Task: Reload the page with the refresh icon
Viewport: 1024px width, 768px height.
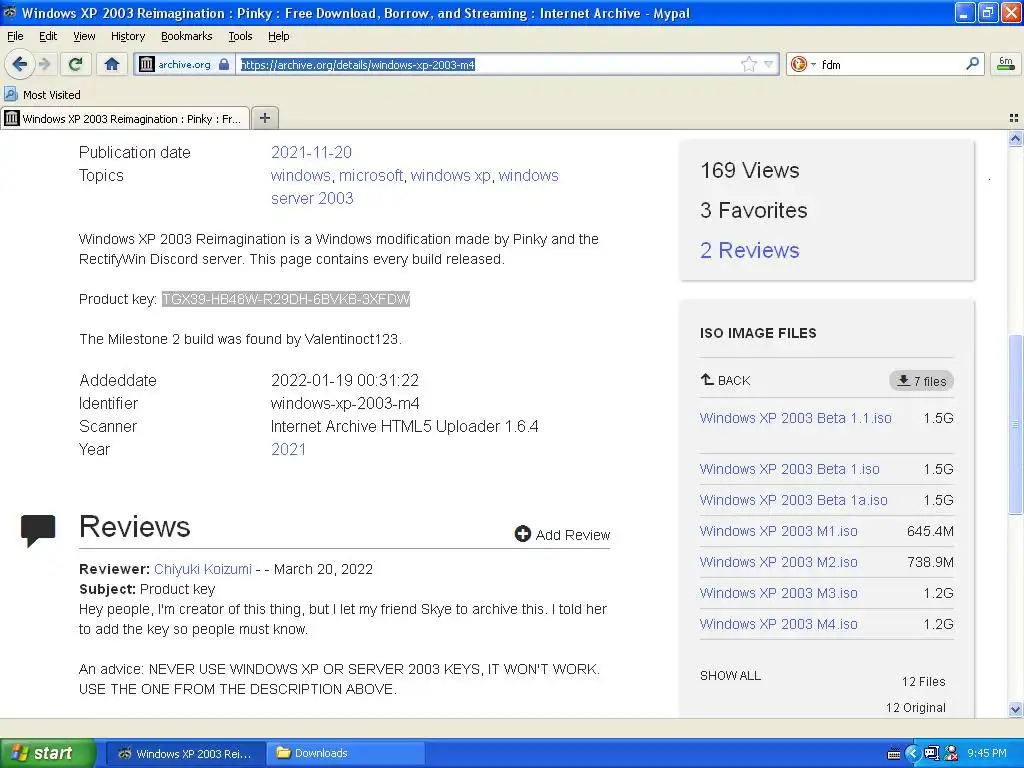Action: (75, 64)
